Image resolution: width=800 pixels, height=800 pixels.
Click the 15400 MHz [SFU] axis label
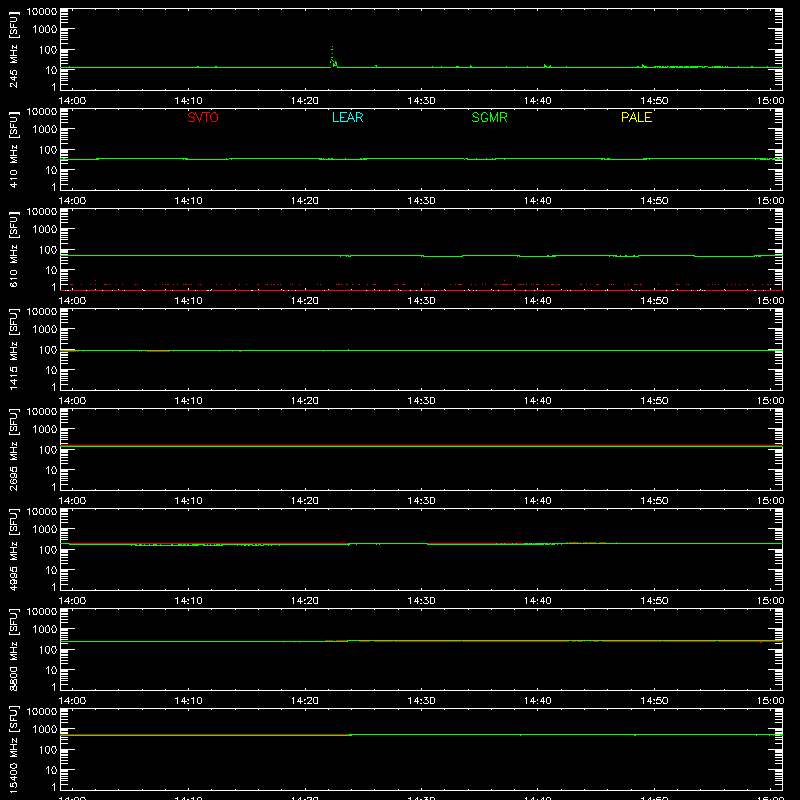click(13, 750)
